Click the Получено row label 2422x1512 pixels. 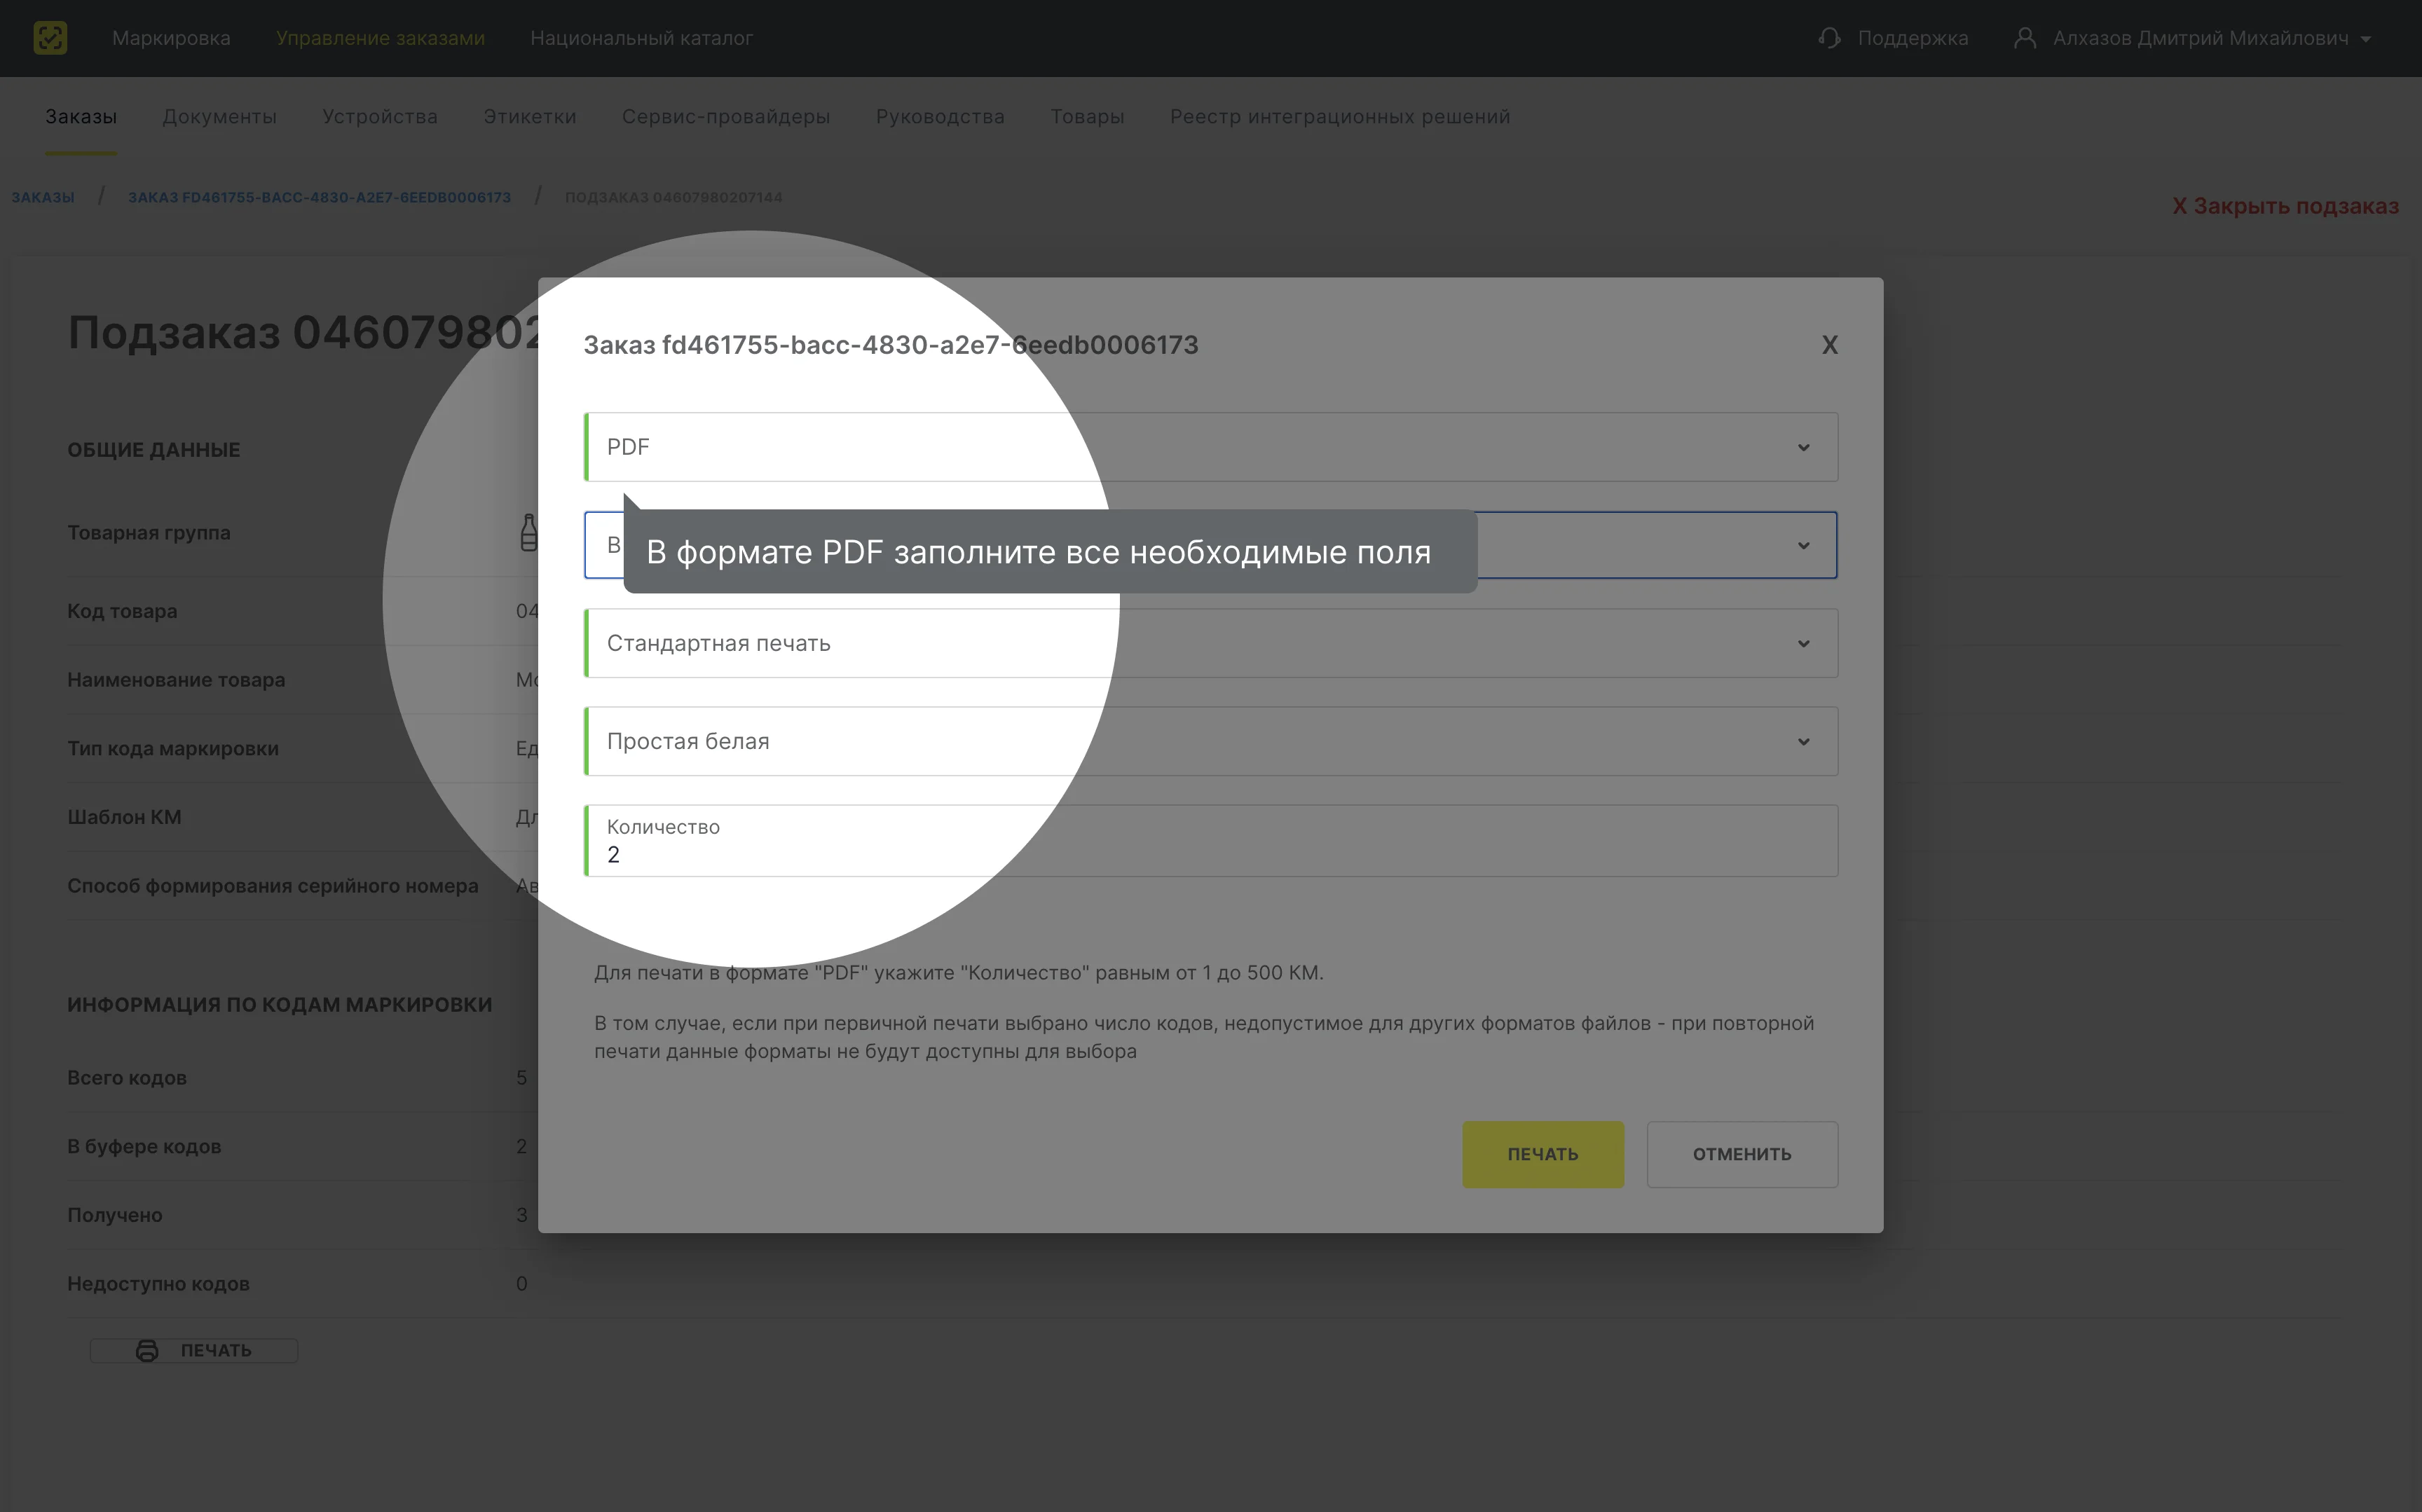115,1215
